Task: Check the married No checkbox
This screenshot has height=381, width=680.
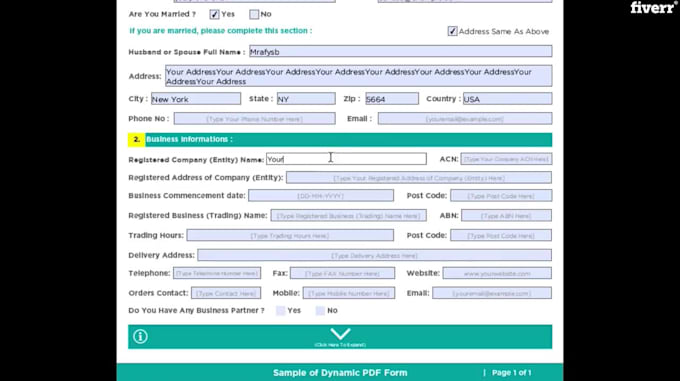Action: pos(254,14)
